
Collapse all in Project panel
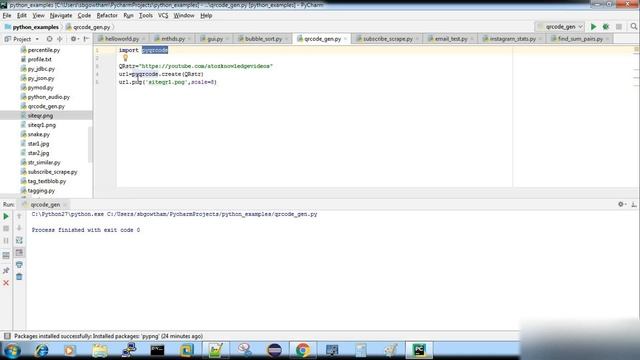[60, 39]
